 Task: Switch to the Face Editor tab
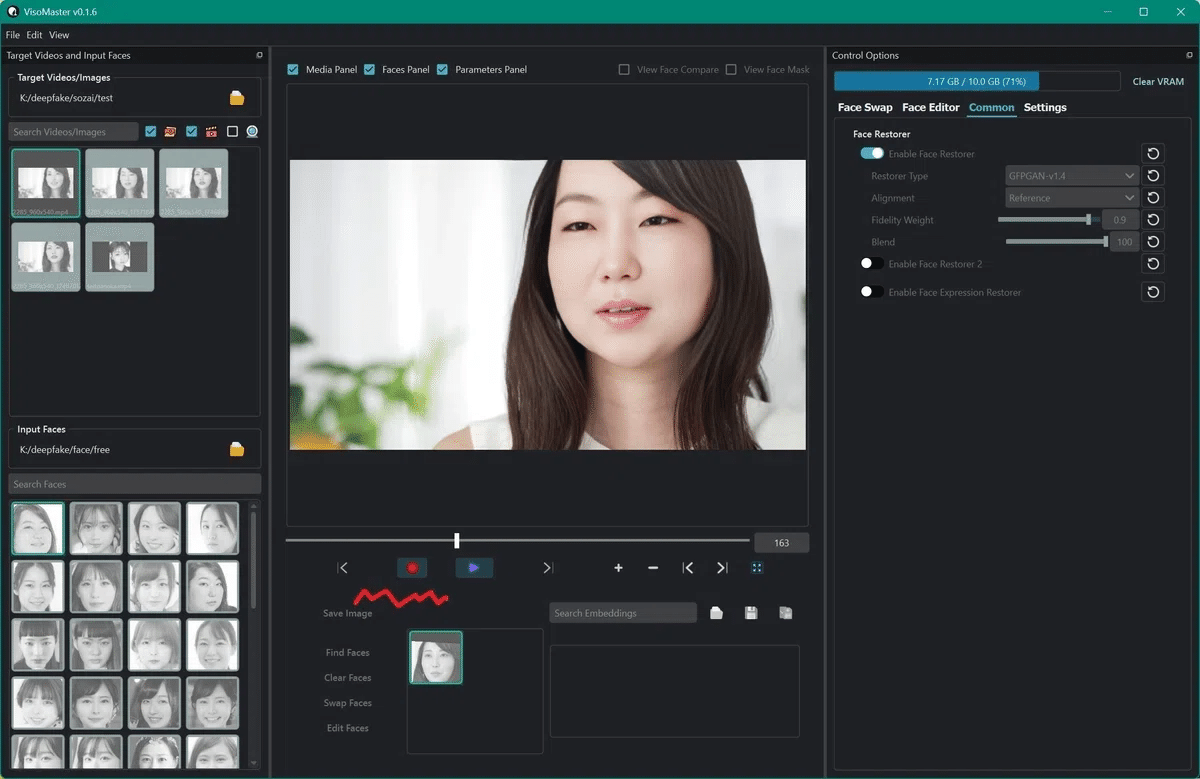[929, 107]
